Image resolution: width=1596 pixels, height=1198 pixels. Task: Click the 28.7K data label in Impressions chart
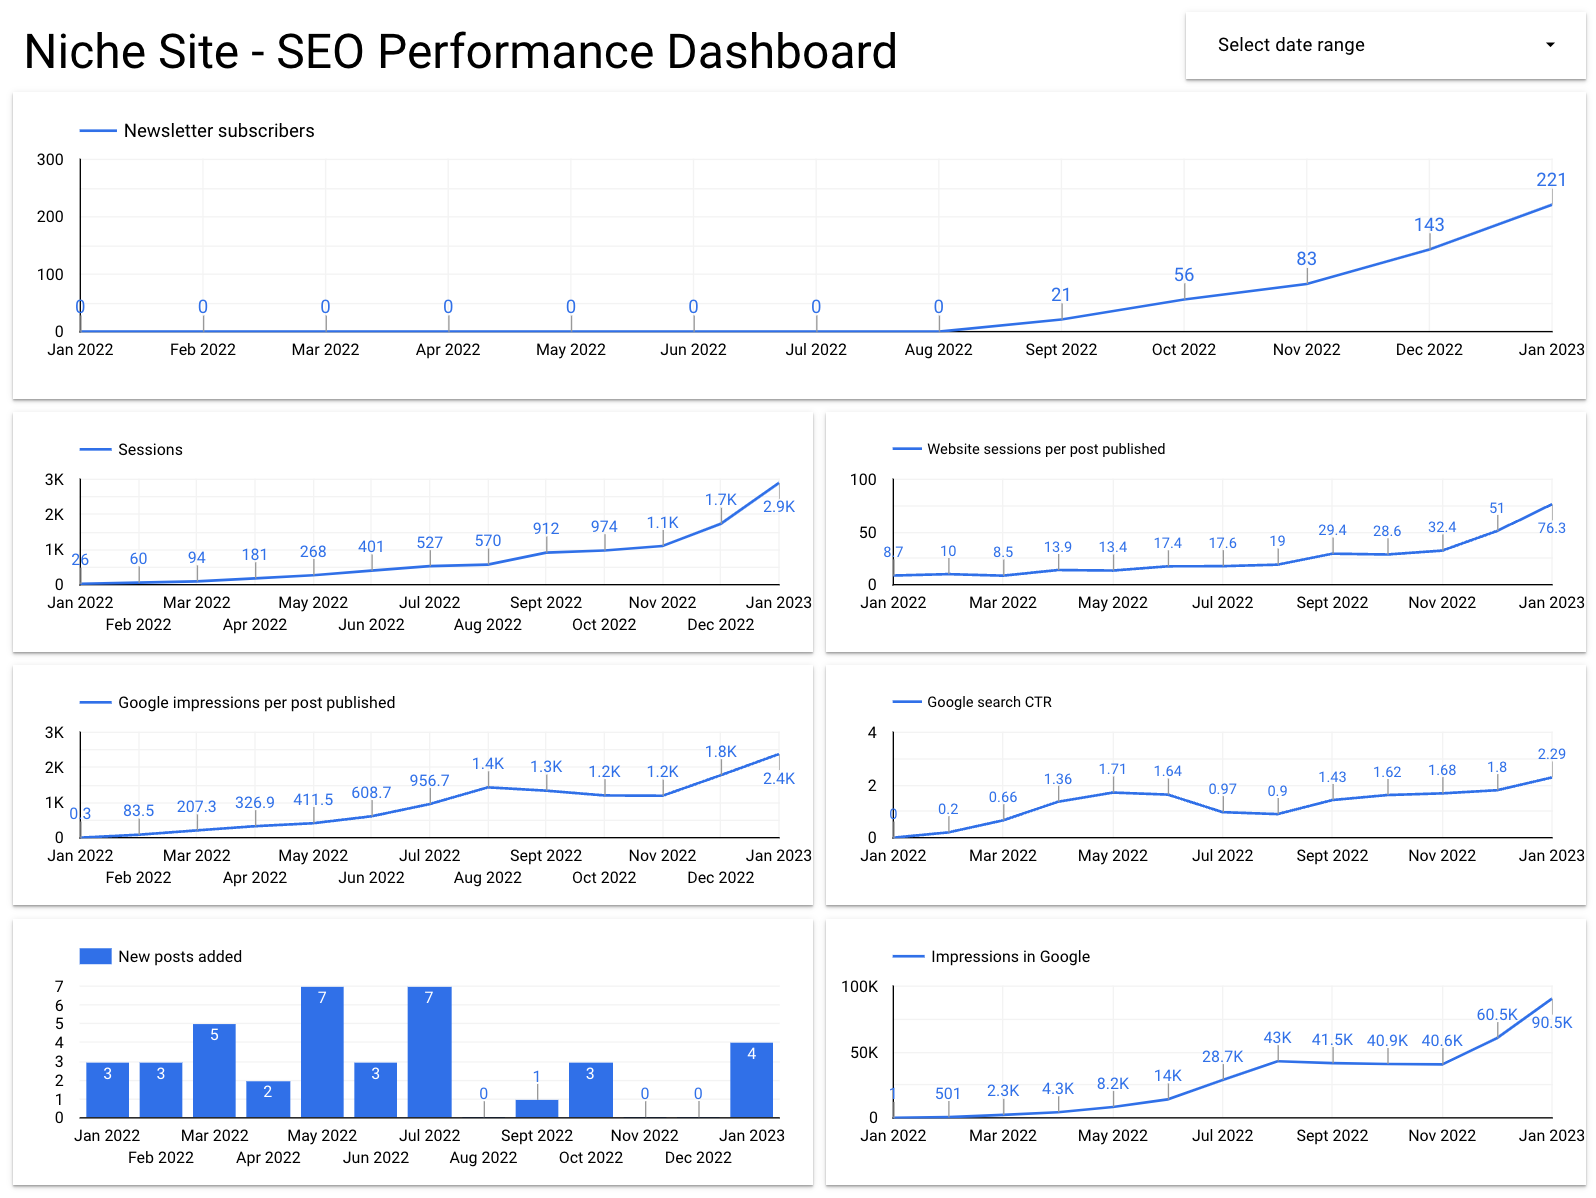[1223, 1057]
